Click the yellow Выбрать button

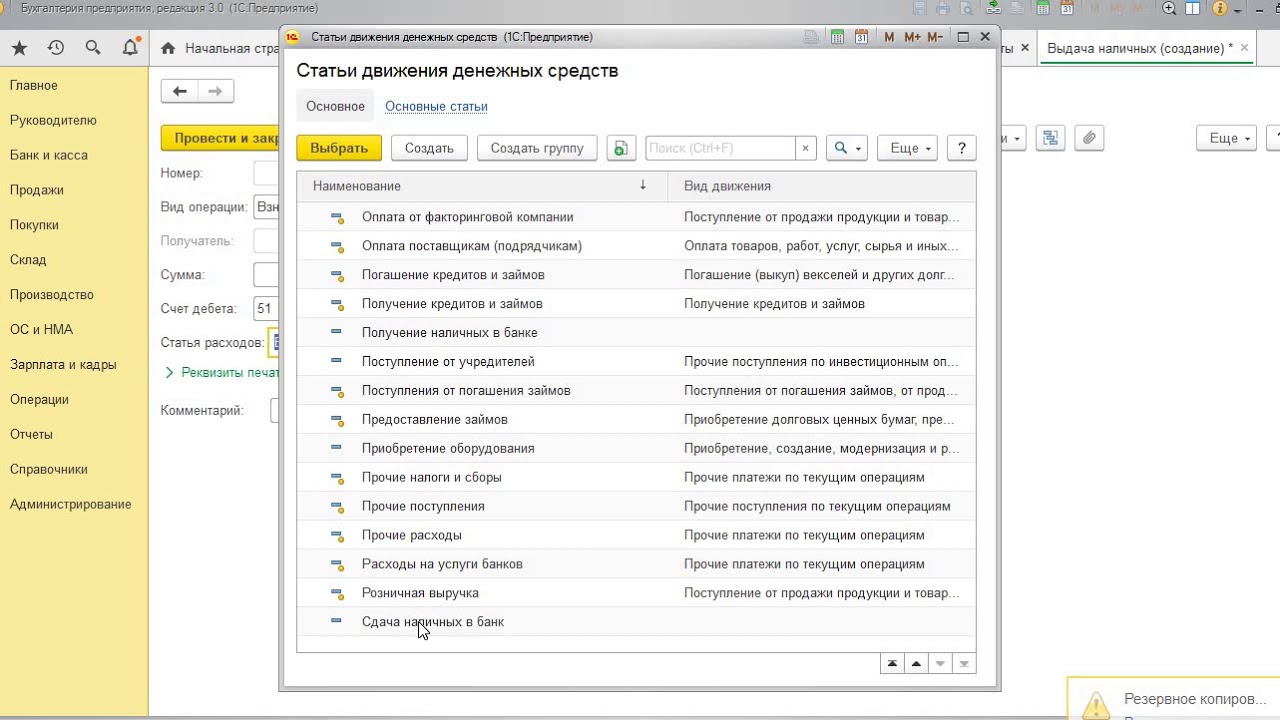click(x=339, y=148)
